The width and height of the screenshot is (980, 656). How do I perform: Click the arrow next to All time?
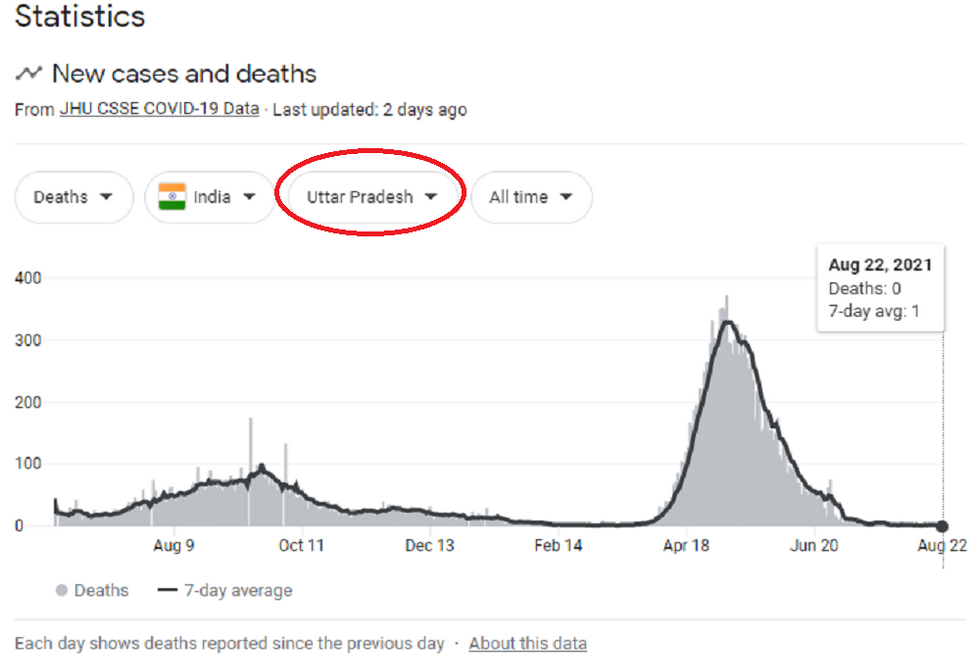(566, 197)
